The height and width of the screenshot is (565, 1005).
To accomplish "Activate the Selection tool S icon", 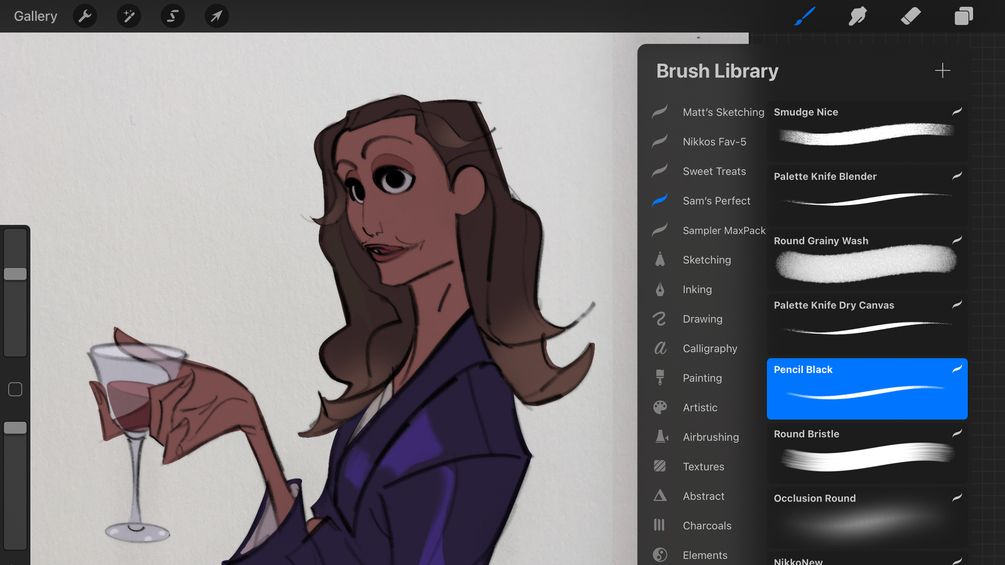I will 172,16.
